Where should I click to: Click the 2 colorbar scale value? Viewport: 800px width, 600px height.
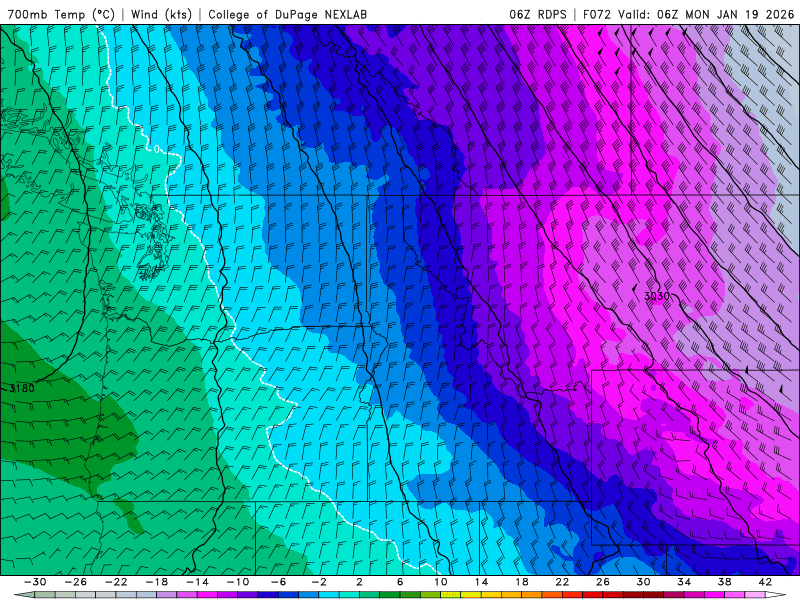[x=359, y=582]
